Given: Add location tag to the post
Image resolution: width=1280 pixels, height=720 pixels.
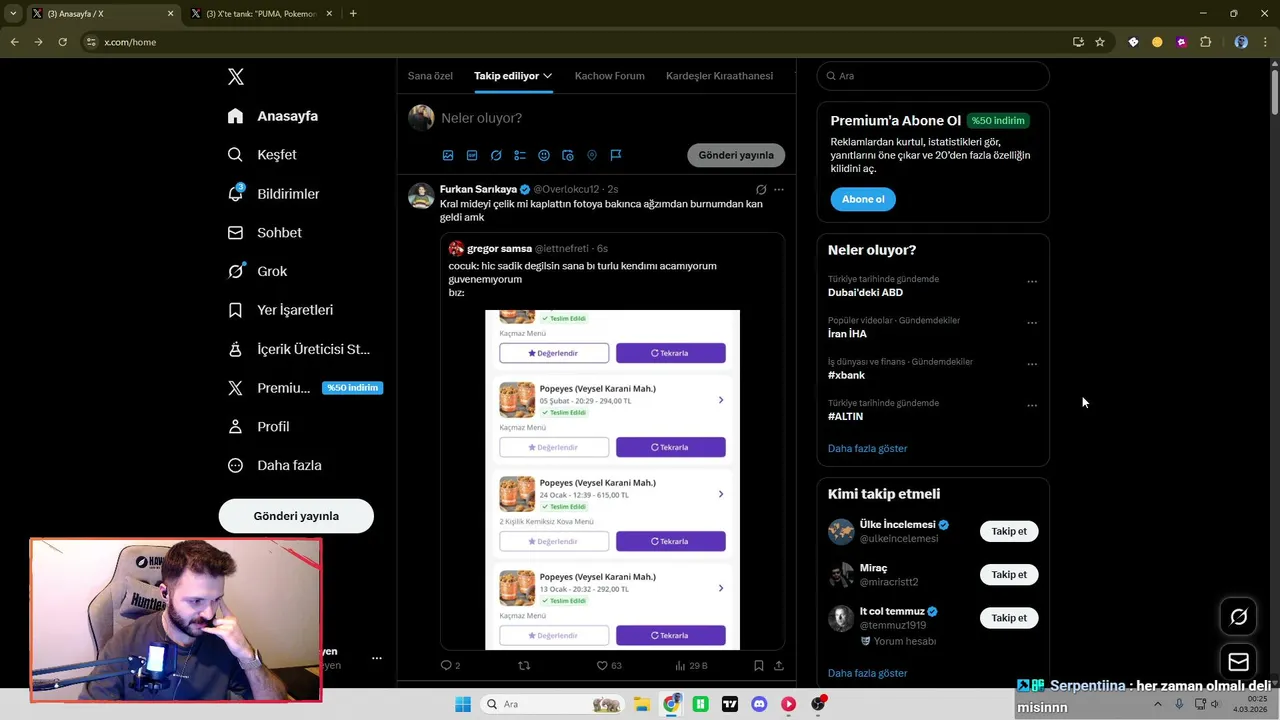Looking at the screenshot, I should pos(592,155).
